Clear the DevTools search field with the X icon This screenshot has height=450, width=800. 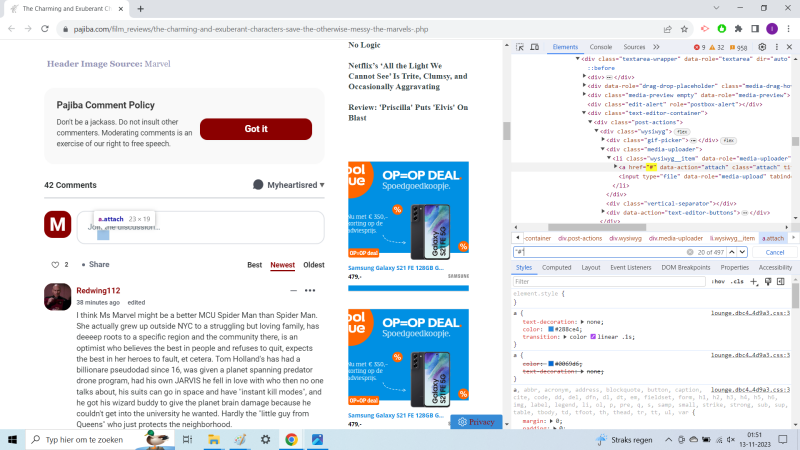click(690, 252)
